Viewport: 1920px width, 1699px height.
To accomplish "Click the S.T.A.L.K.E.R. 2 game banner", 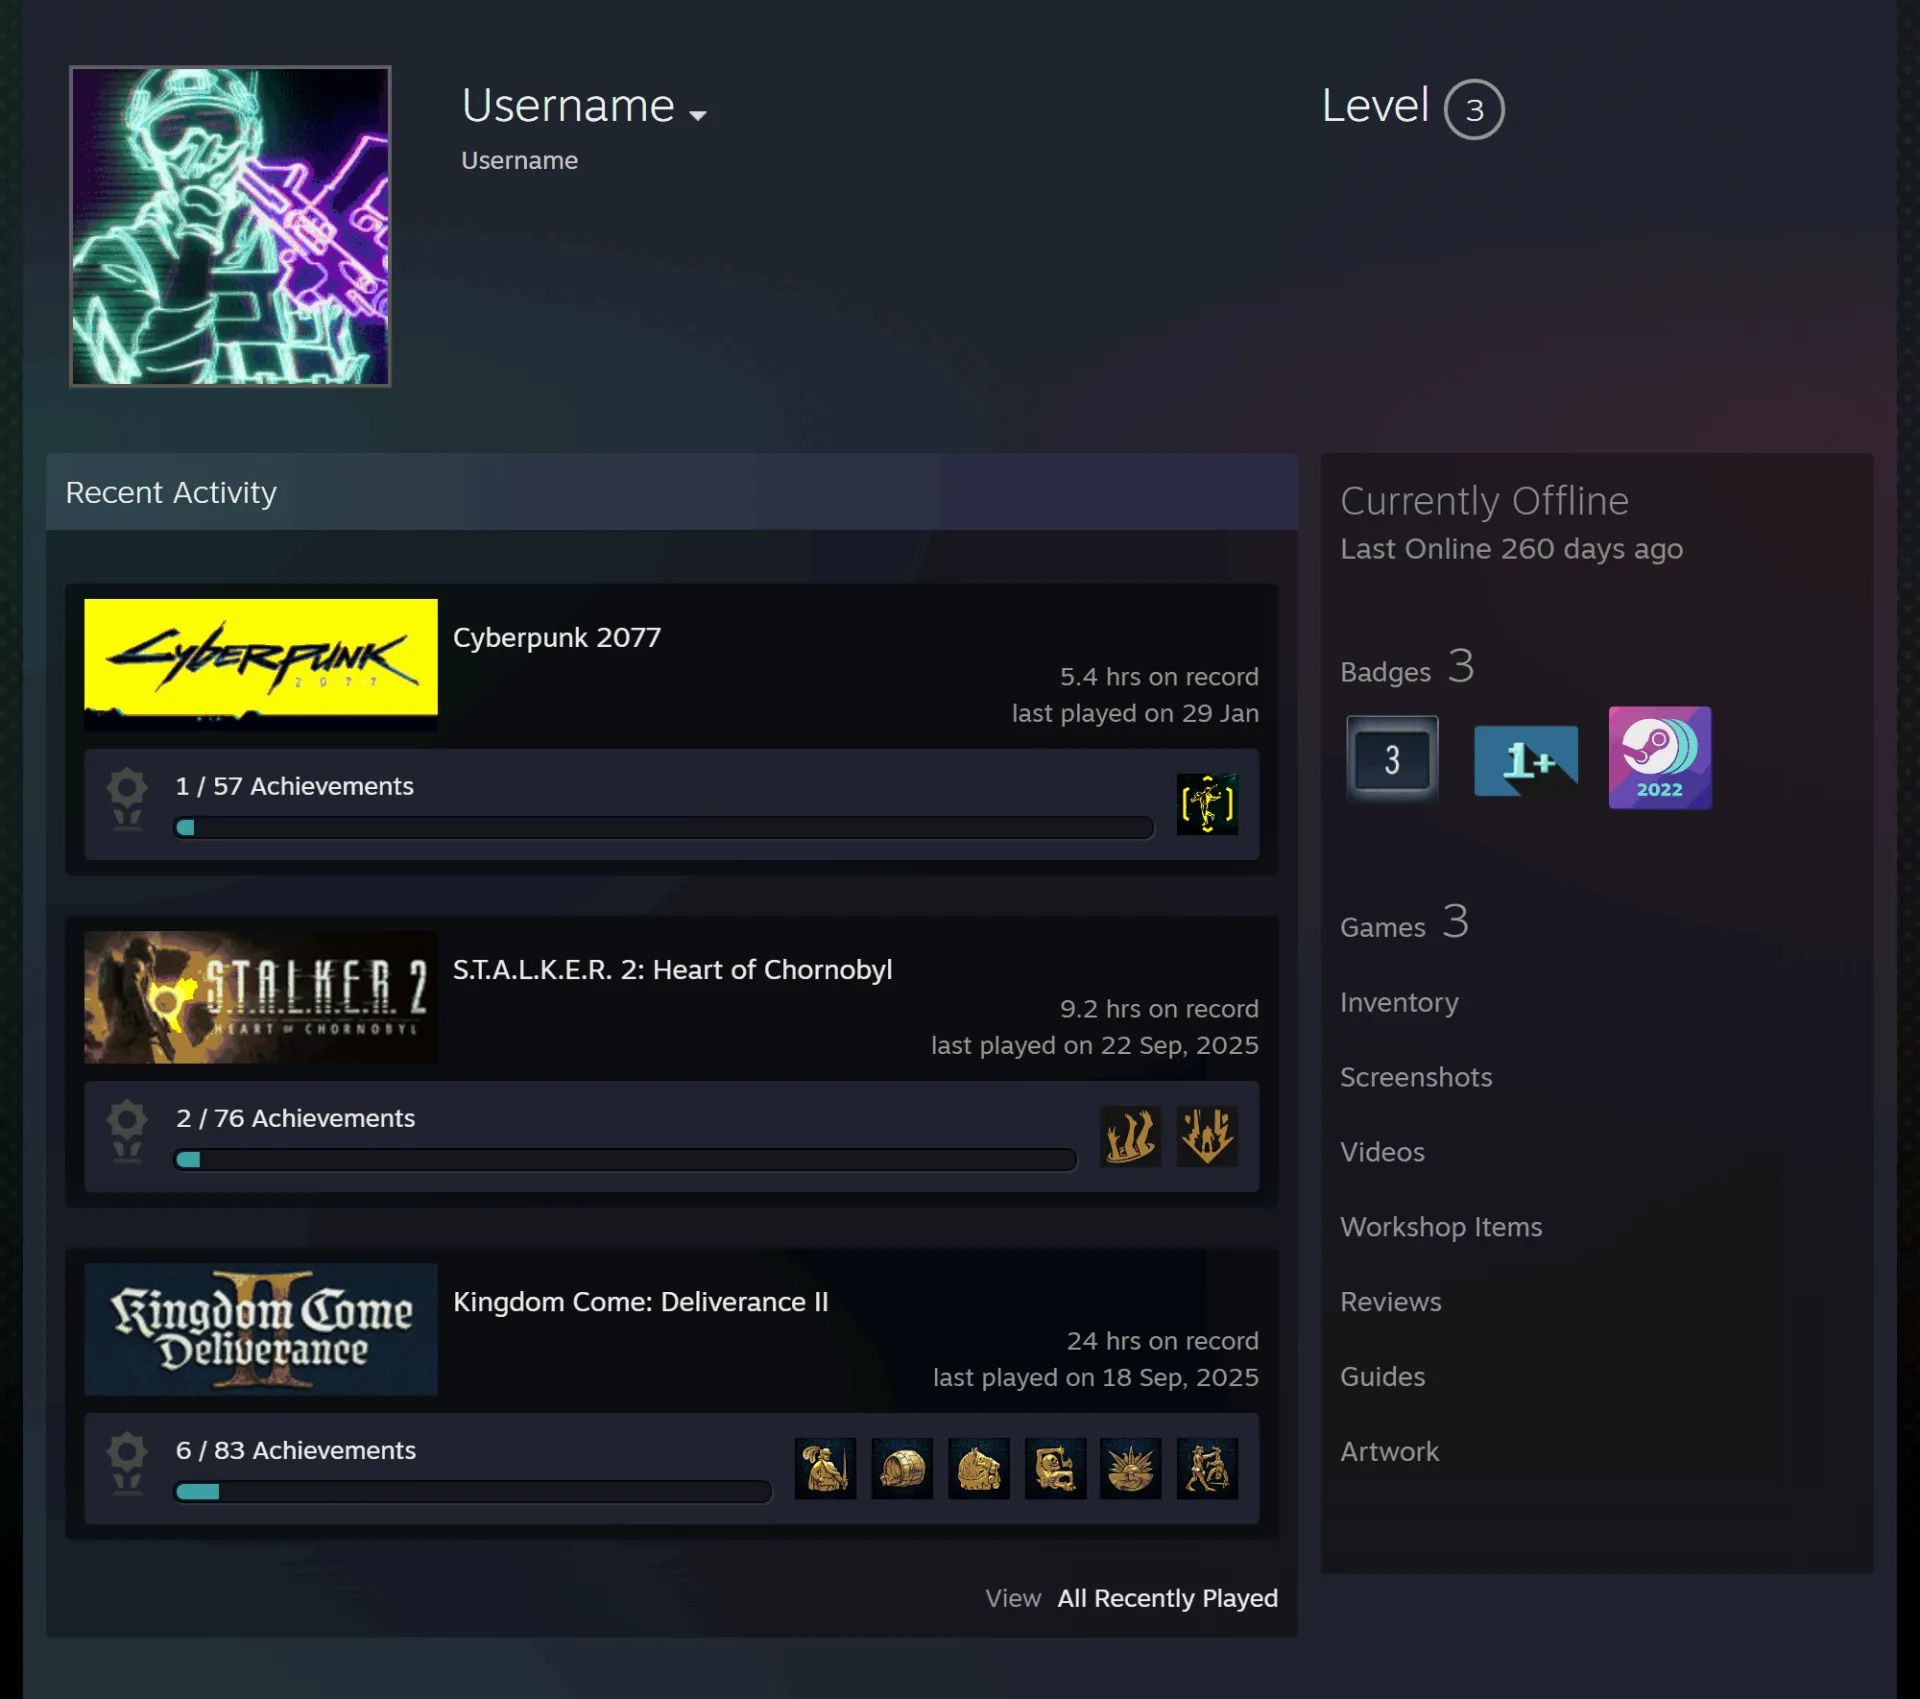I will pos(261,997).
